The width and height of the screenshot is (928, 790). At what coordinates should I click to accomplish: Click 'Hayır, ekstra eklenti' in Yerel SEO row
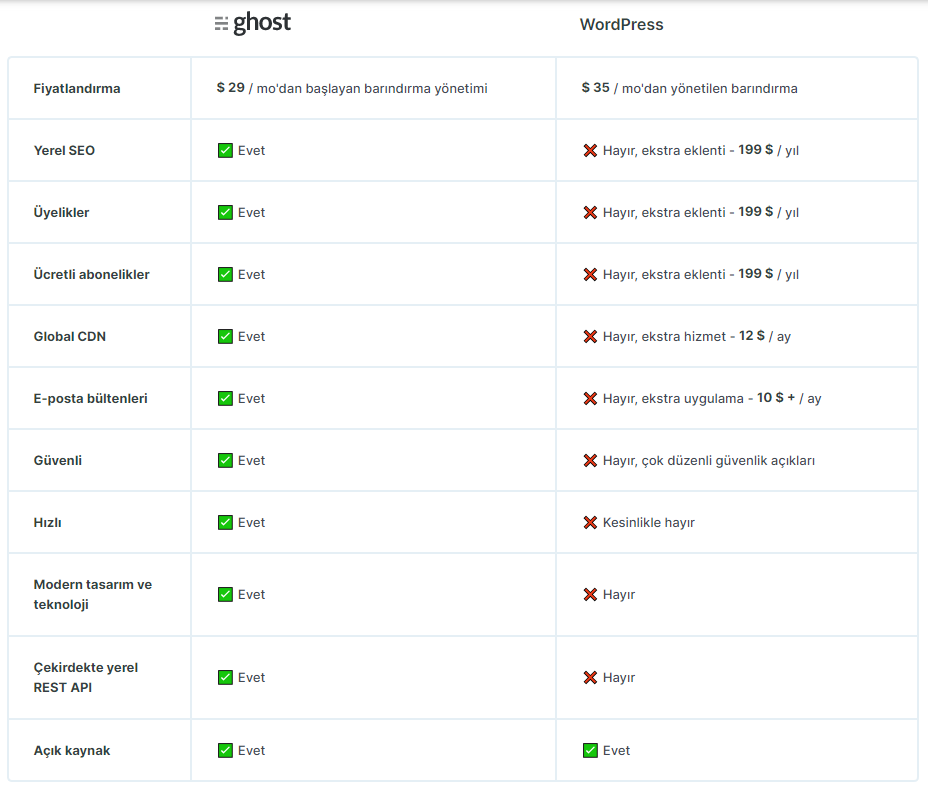pyautogui.click(x=664, y=150)
